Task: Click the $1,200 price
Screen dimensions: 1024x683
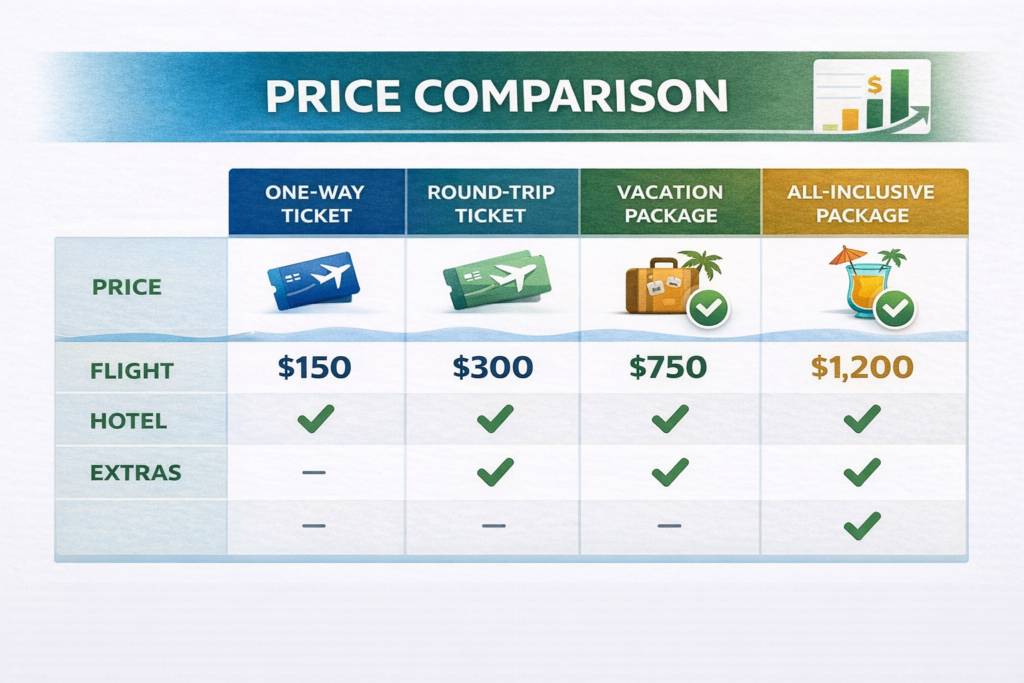Action: pyautogui.click(x=862, y=368)
